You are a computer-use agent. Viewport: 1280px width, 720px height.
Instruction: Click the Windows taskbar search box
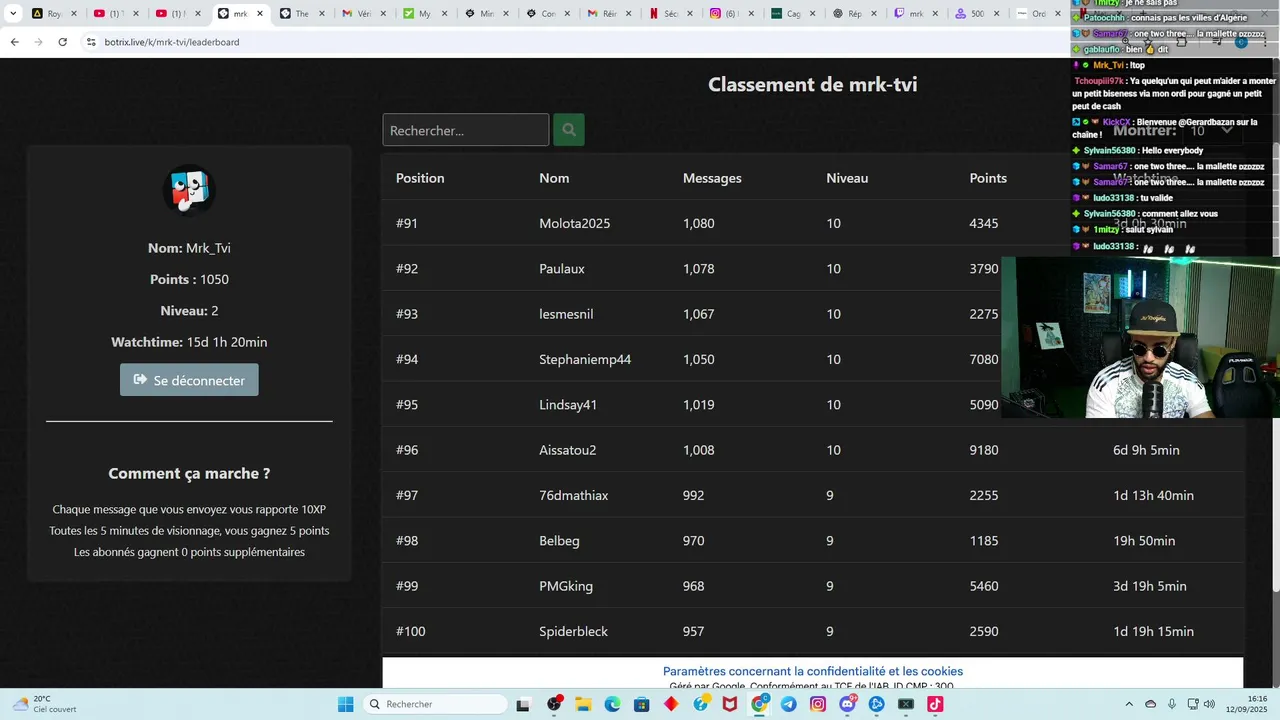click(x=437, y=704)
